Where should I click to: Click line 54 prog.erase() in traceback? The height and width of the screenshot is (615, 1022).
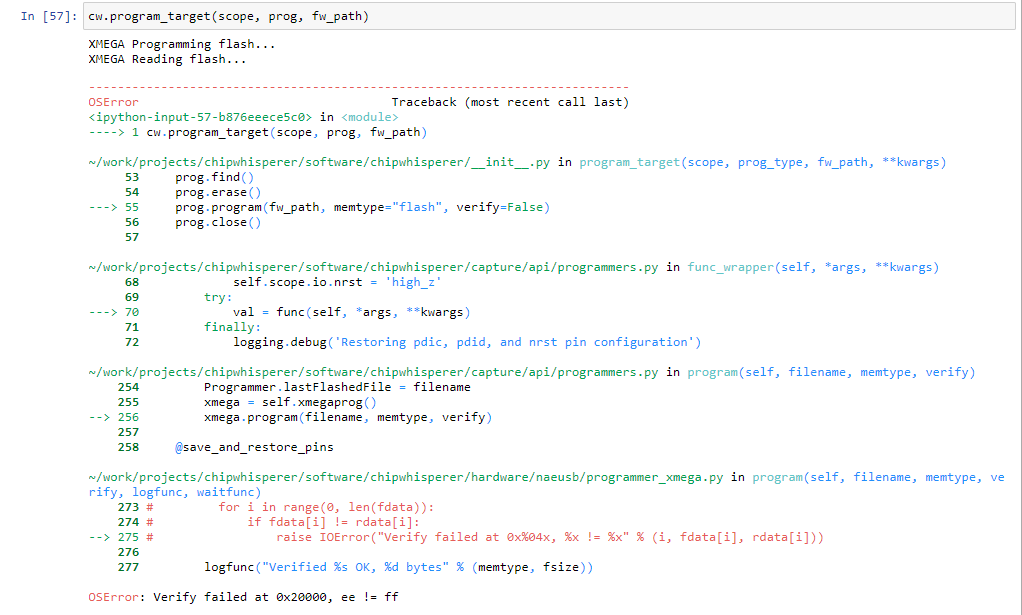tap(218, 192)
